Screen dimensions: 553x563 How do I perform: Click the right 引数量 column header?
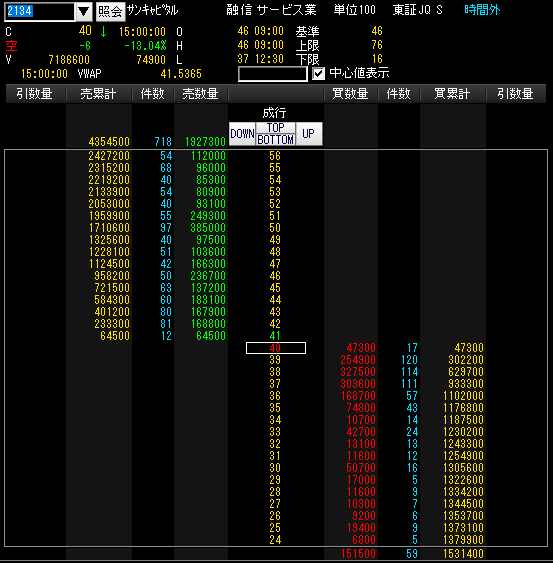coord(516,94)
